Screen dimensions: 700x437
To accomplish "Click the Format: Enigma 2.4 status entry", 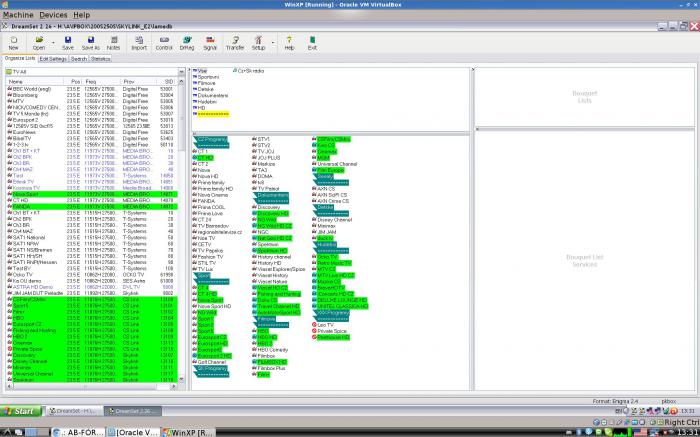I will tap(616, 401).
